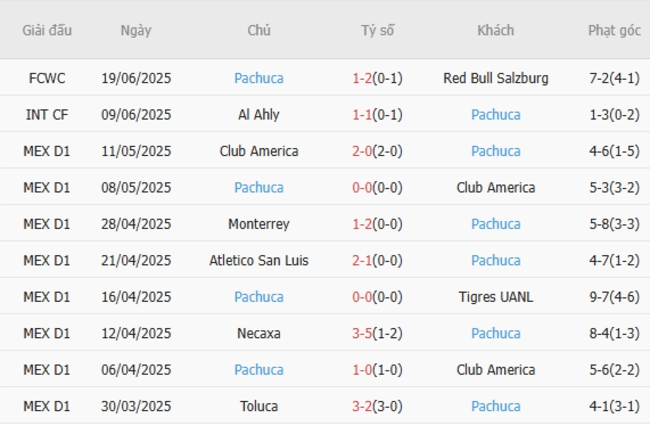650x426 pixels.
Task: Open Pachuca link in 19/06/2025 row
Action: (259, 78)
